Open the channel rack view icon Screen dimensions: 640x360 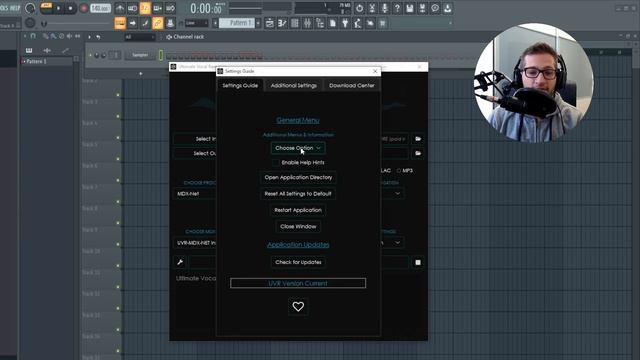point(295,23)
